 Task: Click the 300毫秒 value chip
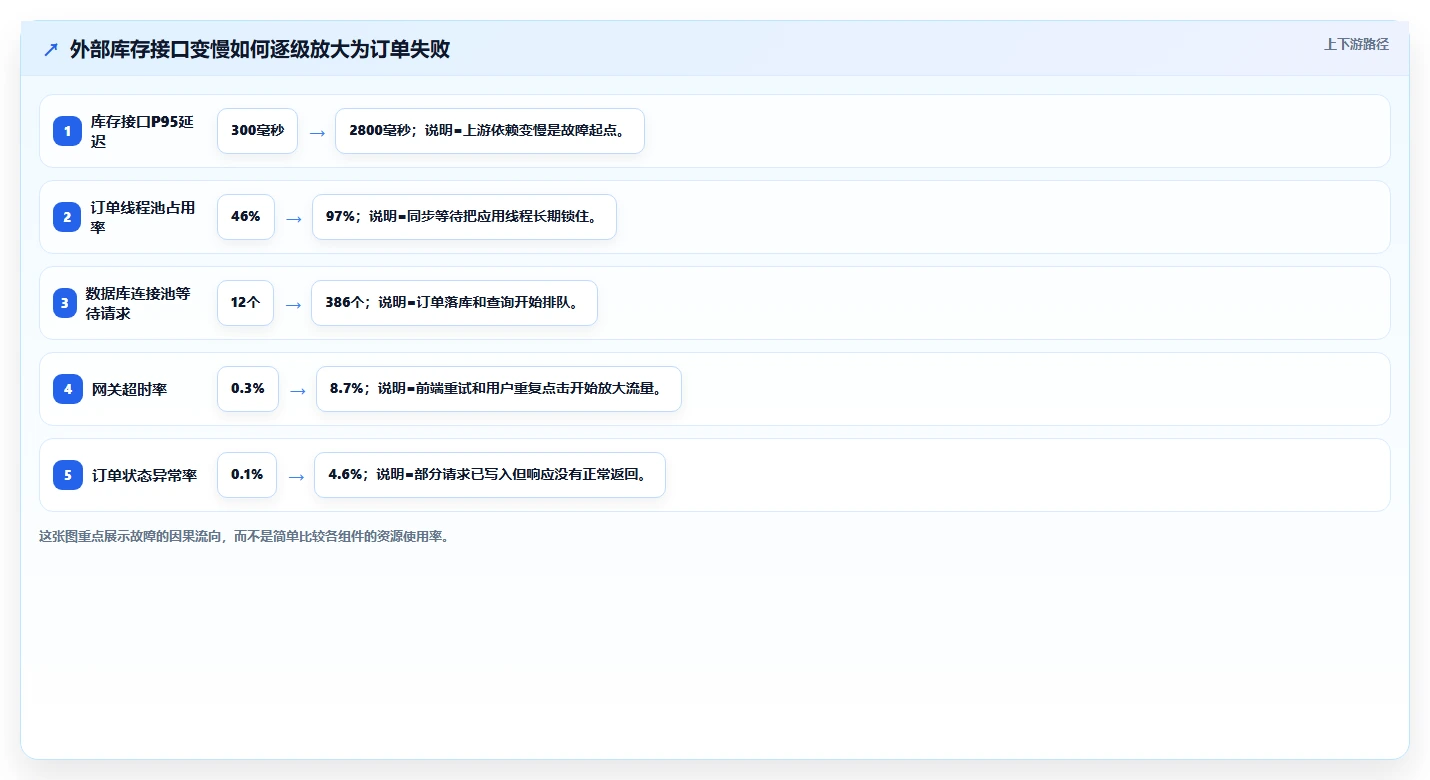[x=257, y=131]
